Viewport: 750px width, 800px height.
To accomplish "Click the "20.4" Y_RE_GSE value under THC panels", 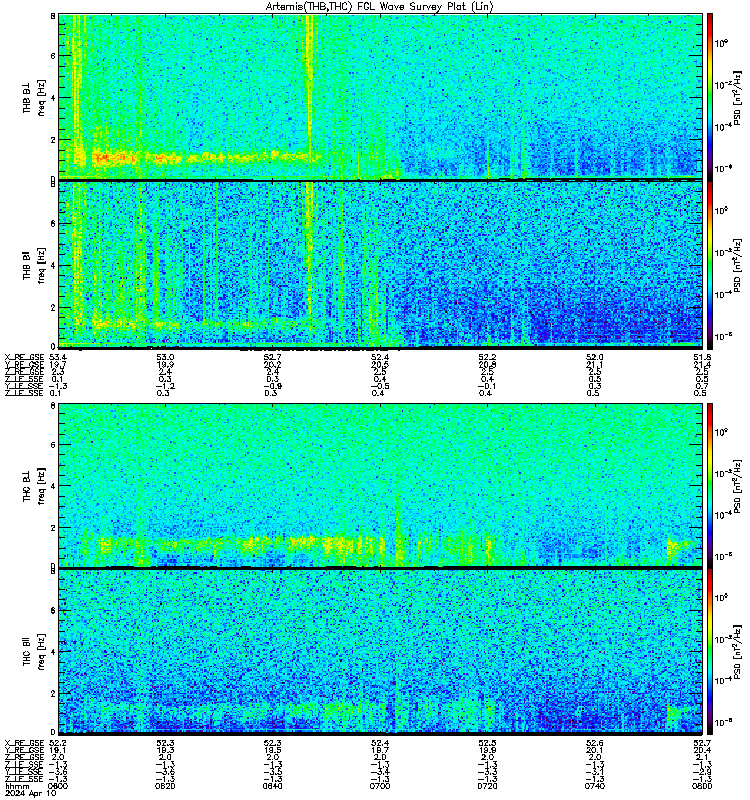I will click(702, 751).
